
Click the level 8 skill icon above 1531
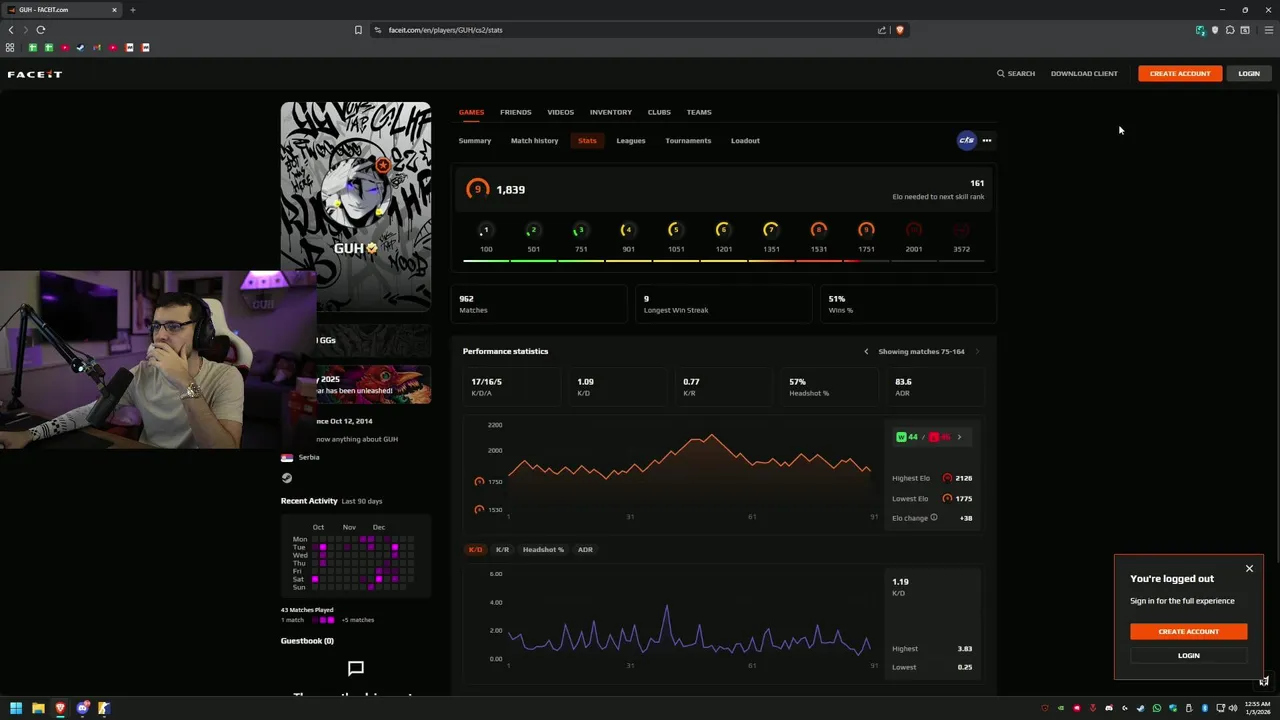818,230
